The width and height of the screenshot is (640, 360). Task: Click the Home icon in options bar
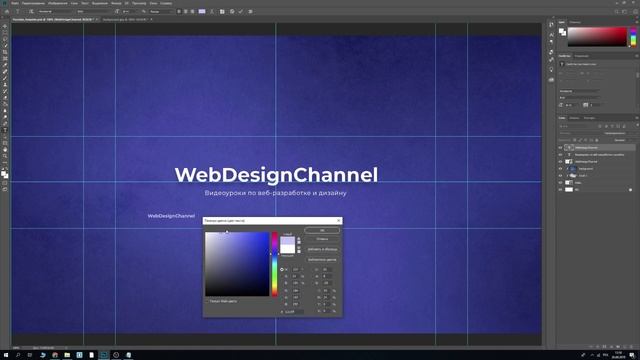click(7, 11)
